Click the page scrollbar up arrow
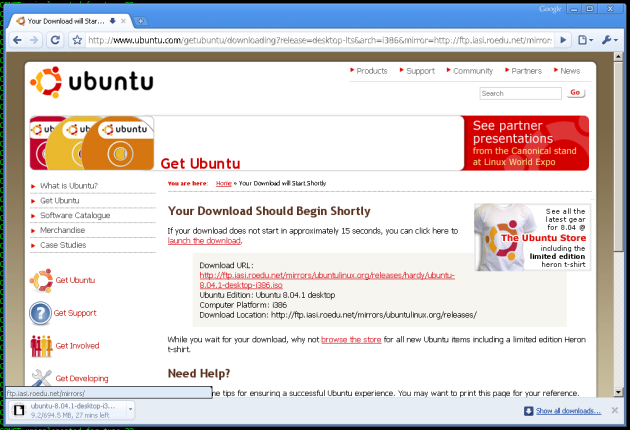Image resolution: width=630 pixels, height=430 pixels. 618,57
